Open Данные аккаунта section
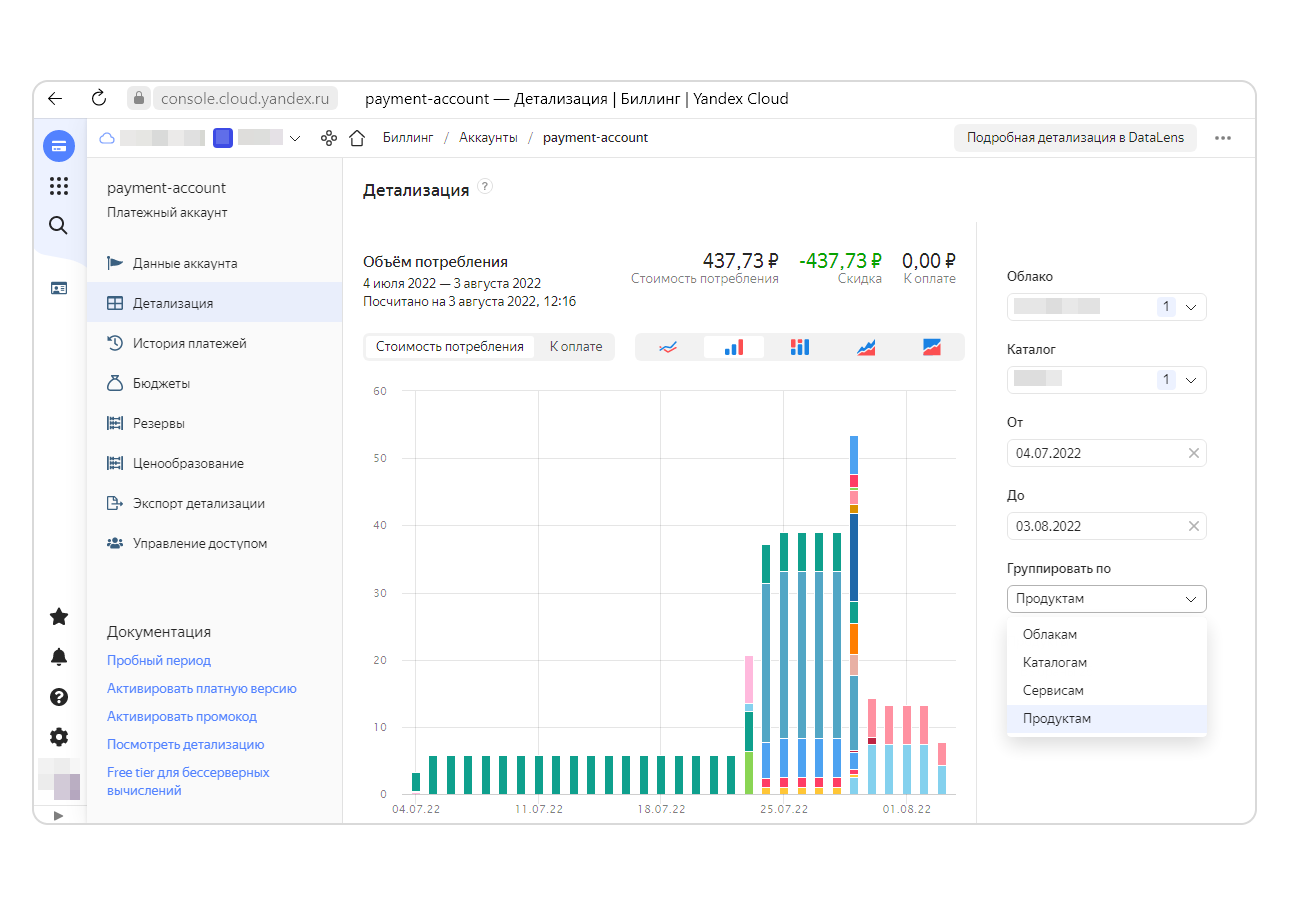The width and height of the screenshot is (1289, 905). [214, 263]
